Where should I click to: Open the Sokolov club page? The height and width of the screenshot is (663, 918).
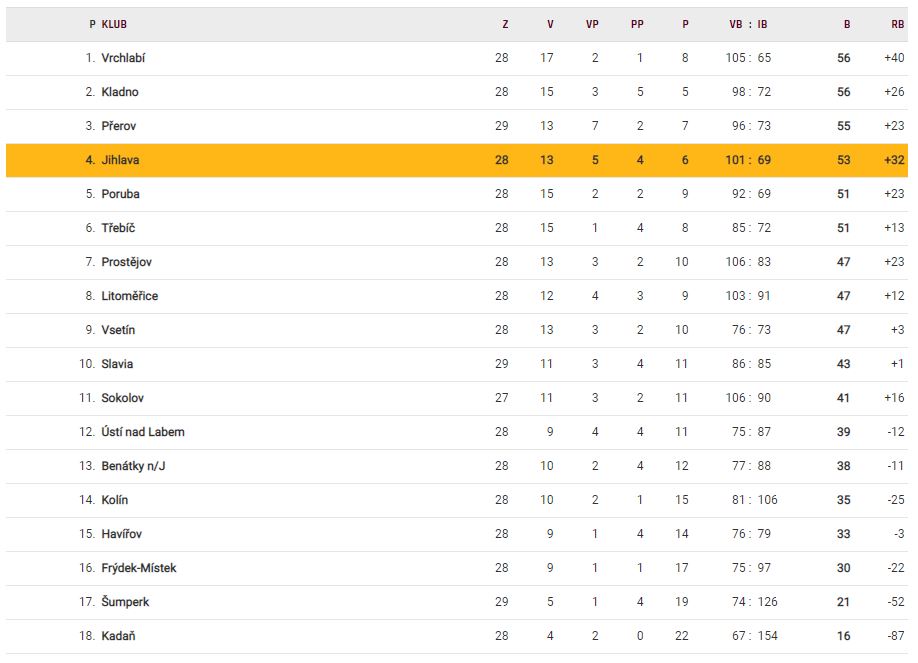tap(122, 398)
